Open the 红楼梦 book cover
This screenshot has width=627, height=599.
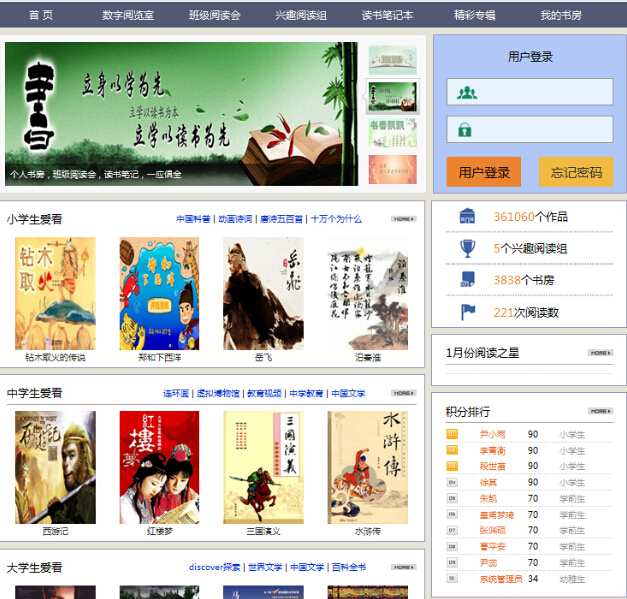click(x=159, y=467)
